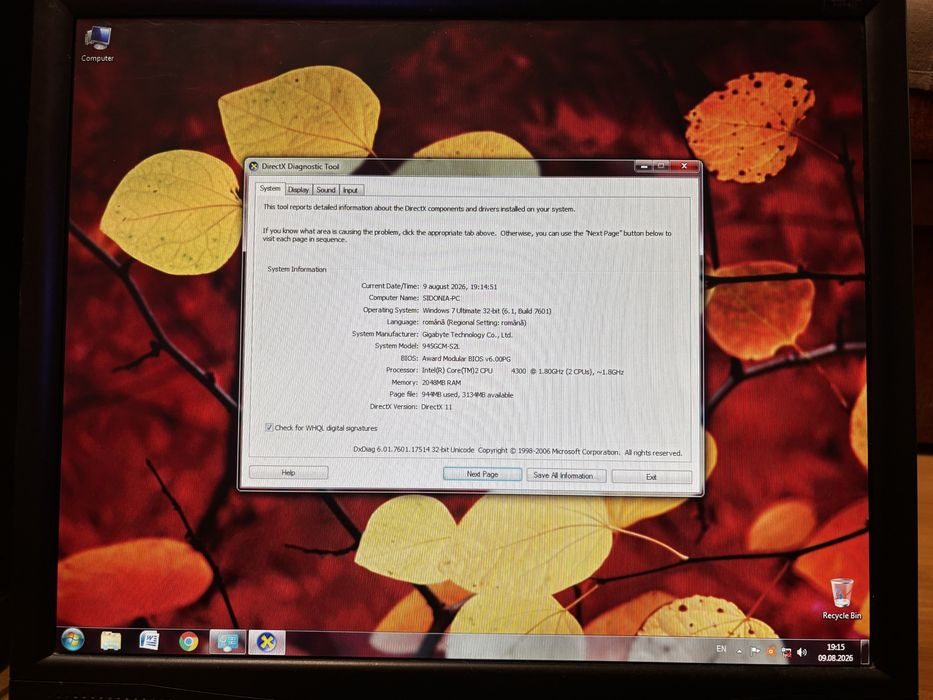Switch to the Sound tab
The width and height of the screenshot is (933, 700).
coord(326,189)
